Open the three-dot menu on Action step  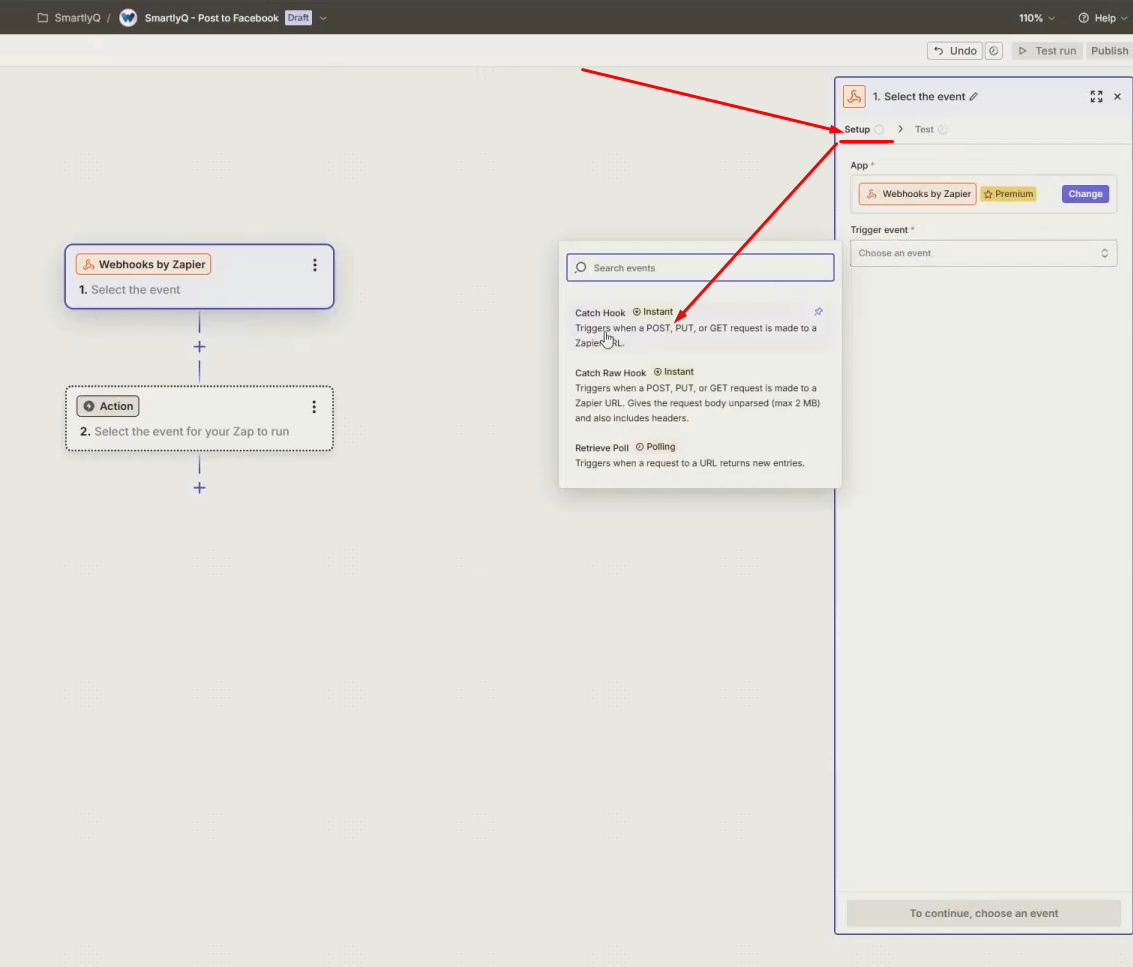click(x=314, y=407)
